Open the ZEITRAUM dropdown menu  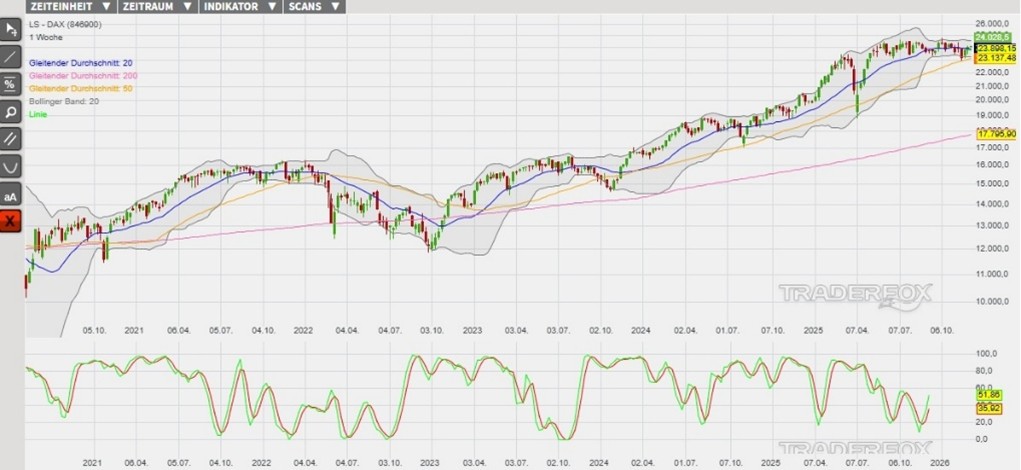pos(156,6)
